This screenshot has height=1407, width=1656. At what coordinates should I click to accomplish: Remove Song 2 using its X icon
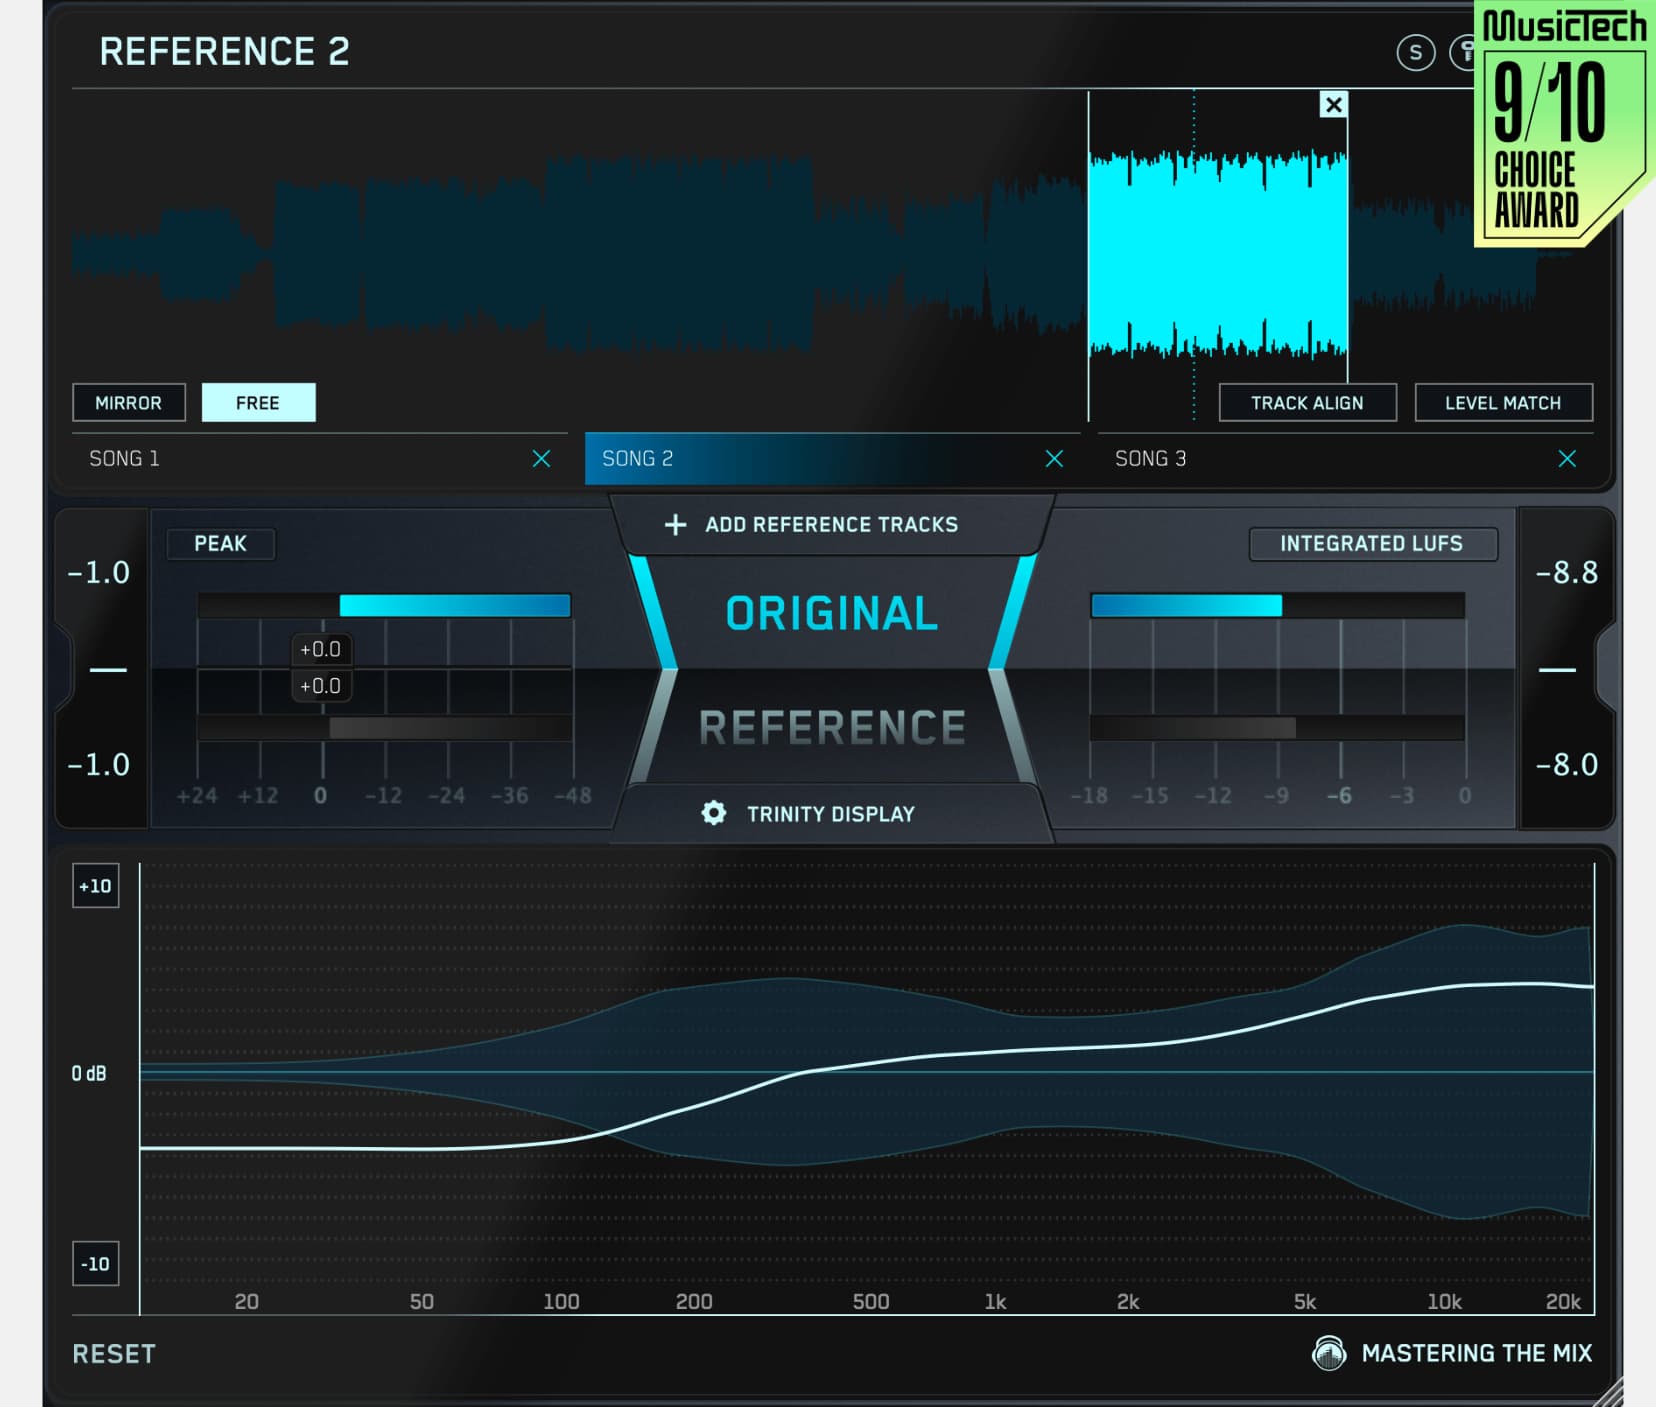coord(1054,459)
